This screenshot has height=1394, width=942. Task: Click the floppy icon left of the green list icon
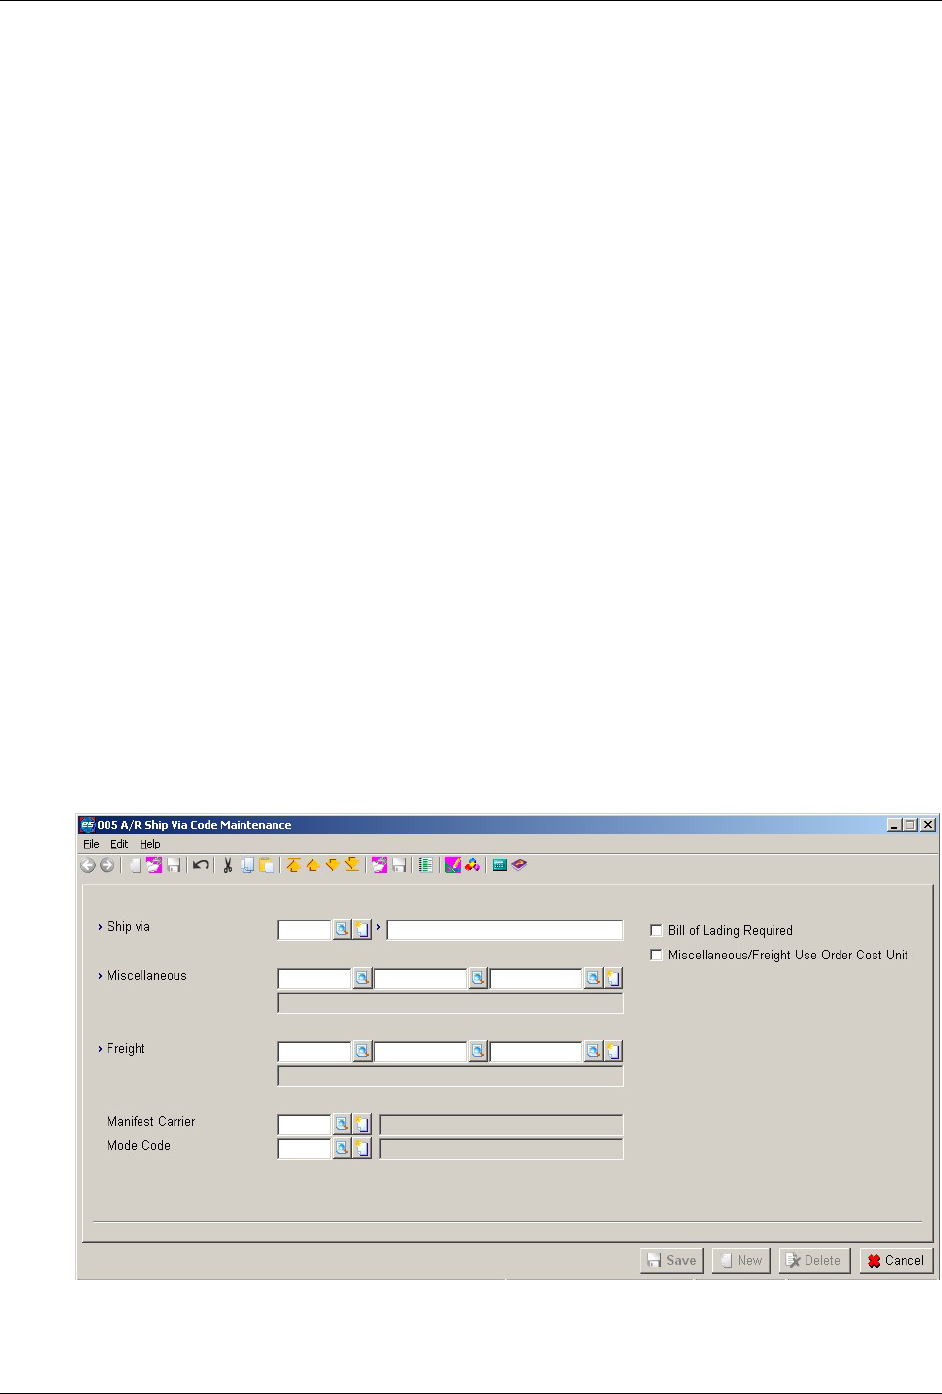click(x=399, y=865)
